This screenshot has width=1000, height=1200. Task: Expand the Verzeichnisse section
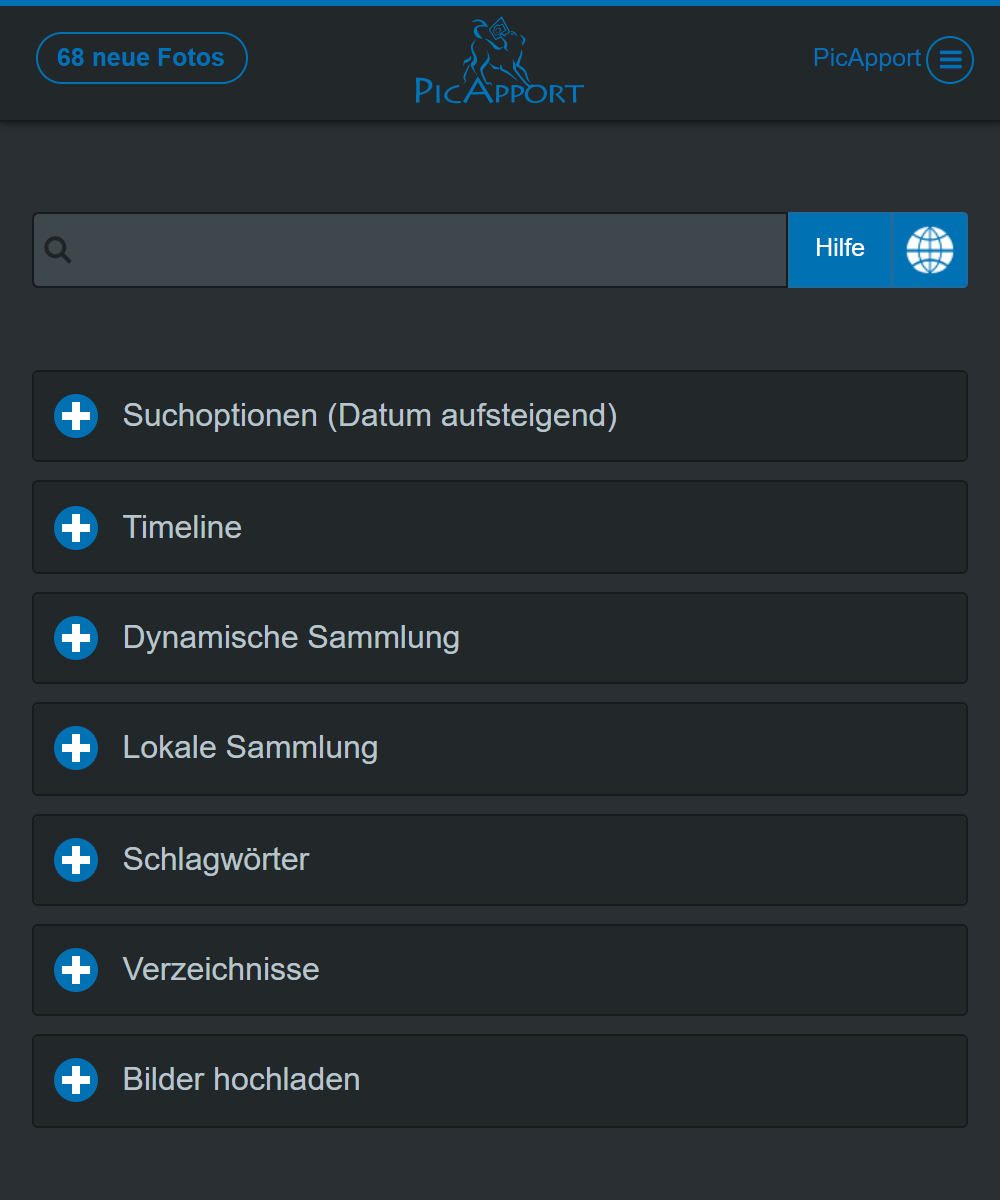tap(221, 969)
